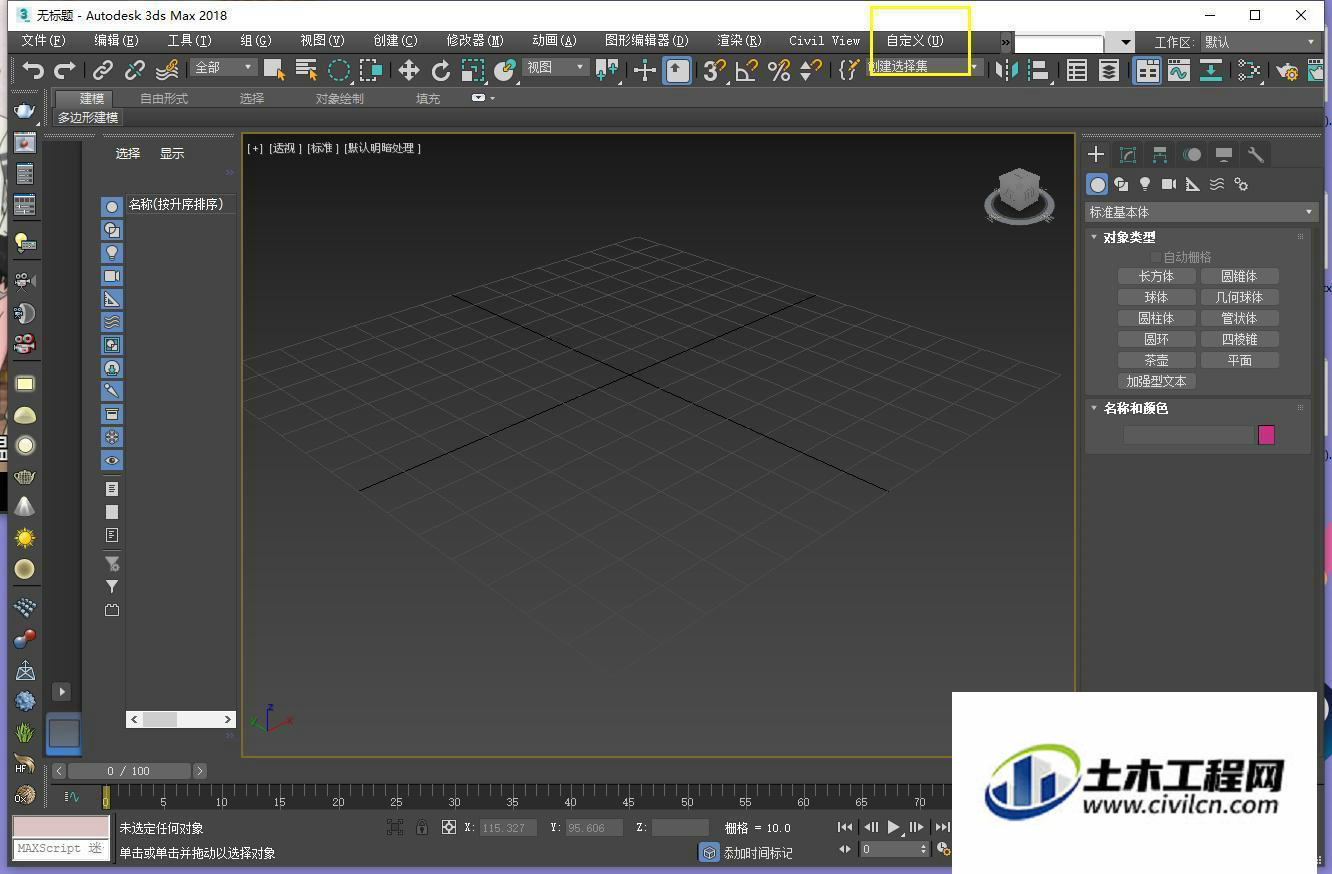Toggle the Ribbon display icon

point(1147,70)
